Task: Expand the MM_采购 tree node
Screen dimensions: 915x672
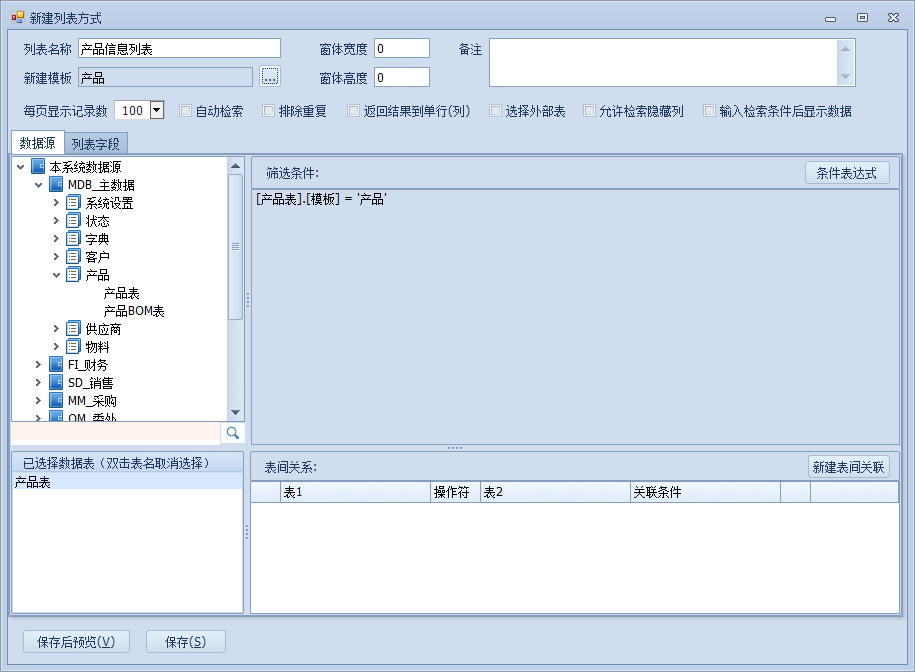Action: [39, 401]
